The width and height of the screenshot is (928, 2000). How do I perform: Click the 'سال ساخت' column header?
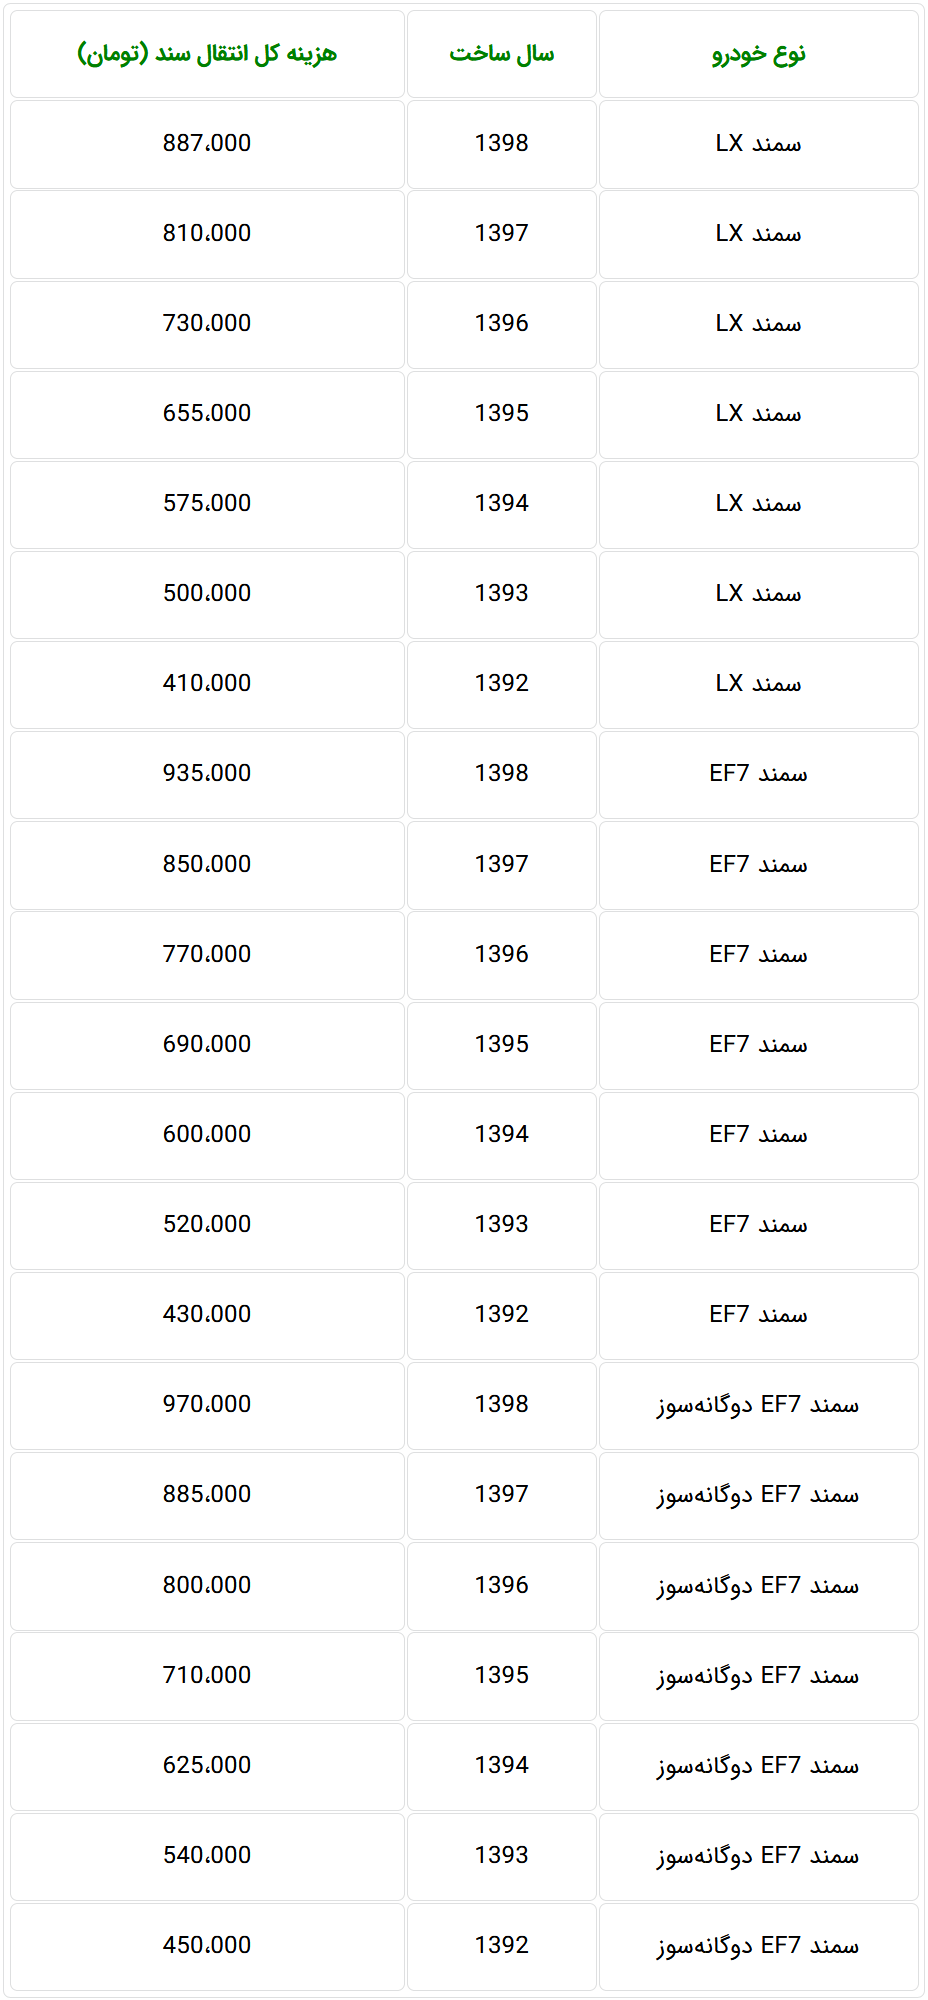click(x=501, y=54)
